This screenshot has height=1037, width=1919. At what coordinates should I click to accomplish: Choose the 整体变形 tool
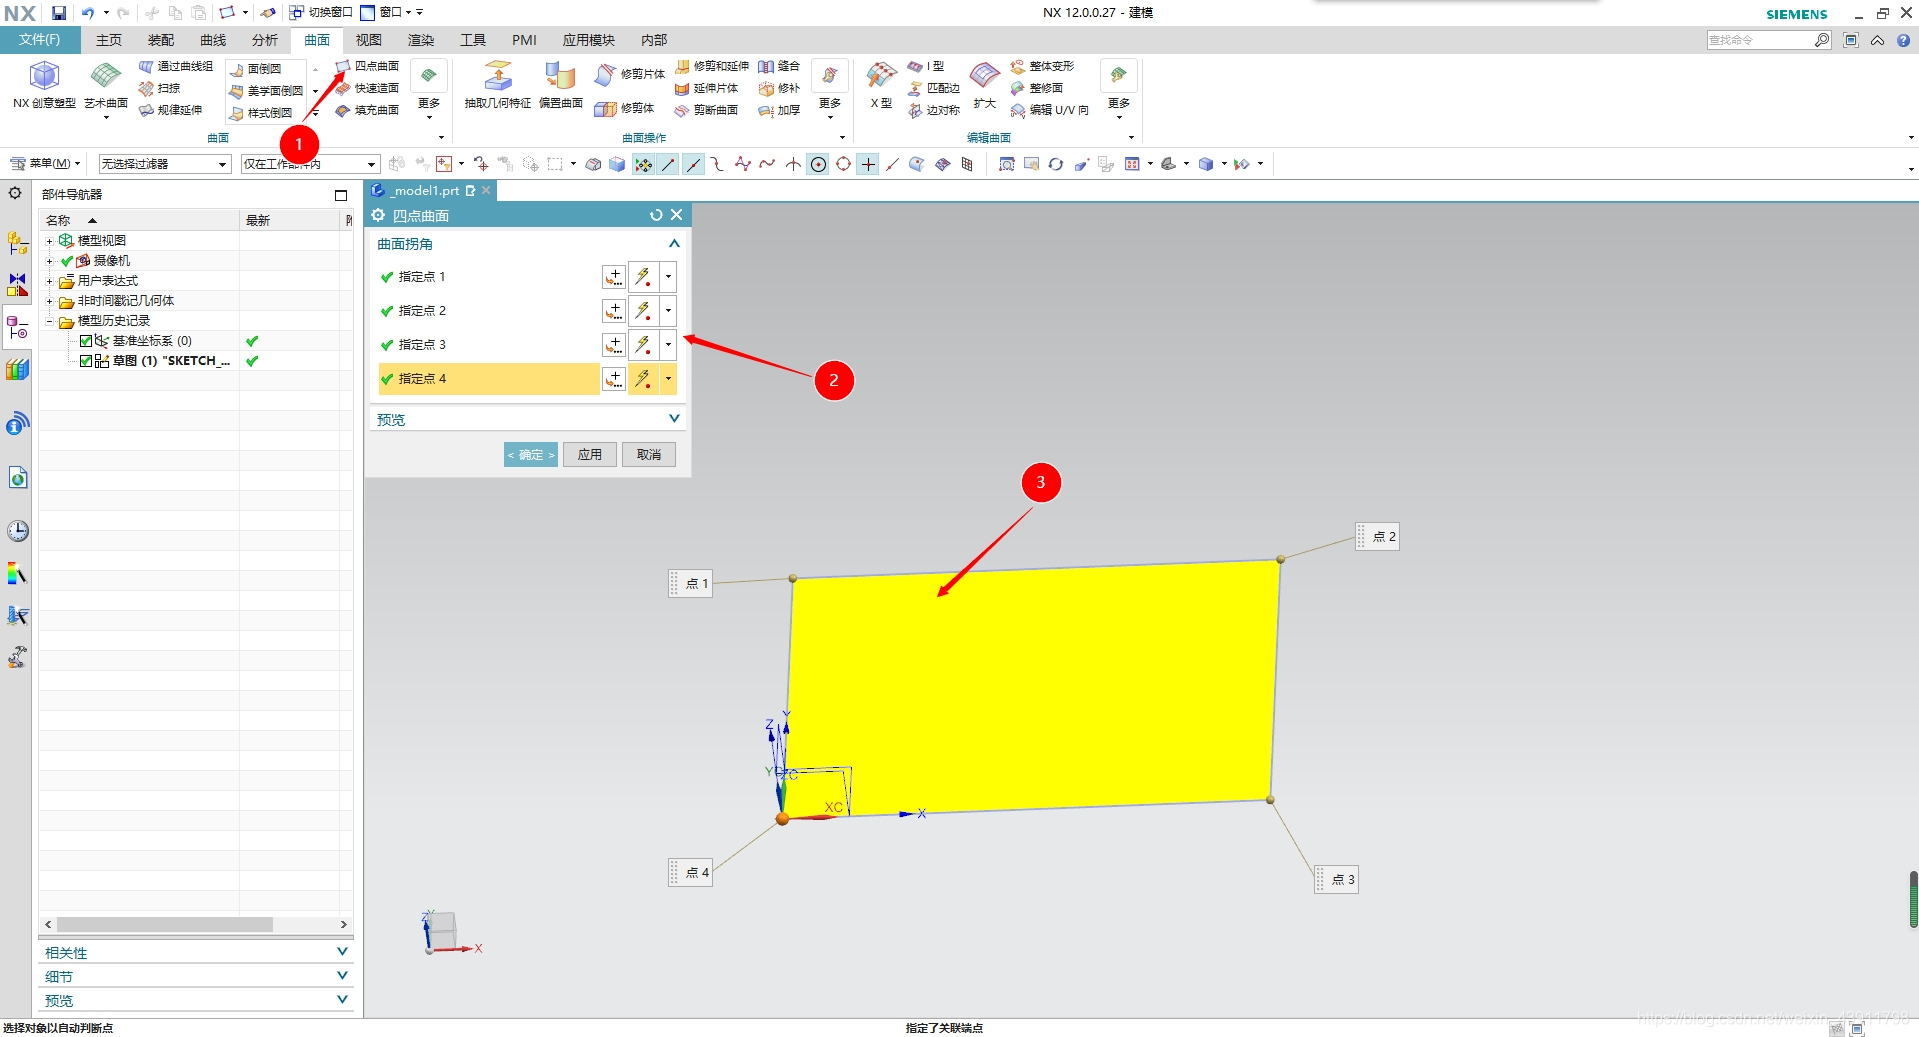click(x=1042, y=66)
